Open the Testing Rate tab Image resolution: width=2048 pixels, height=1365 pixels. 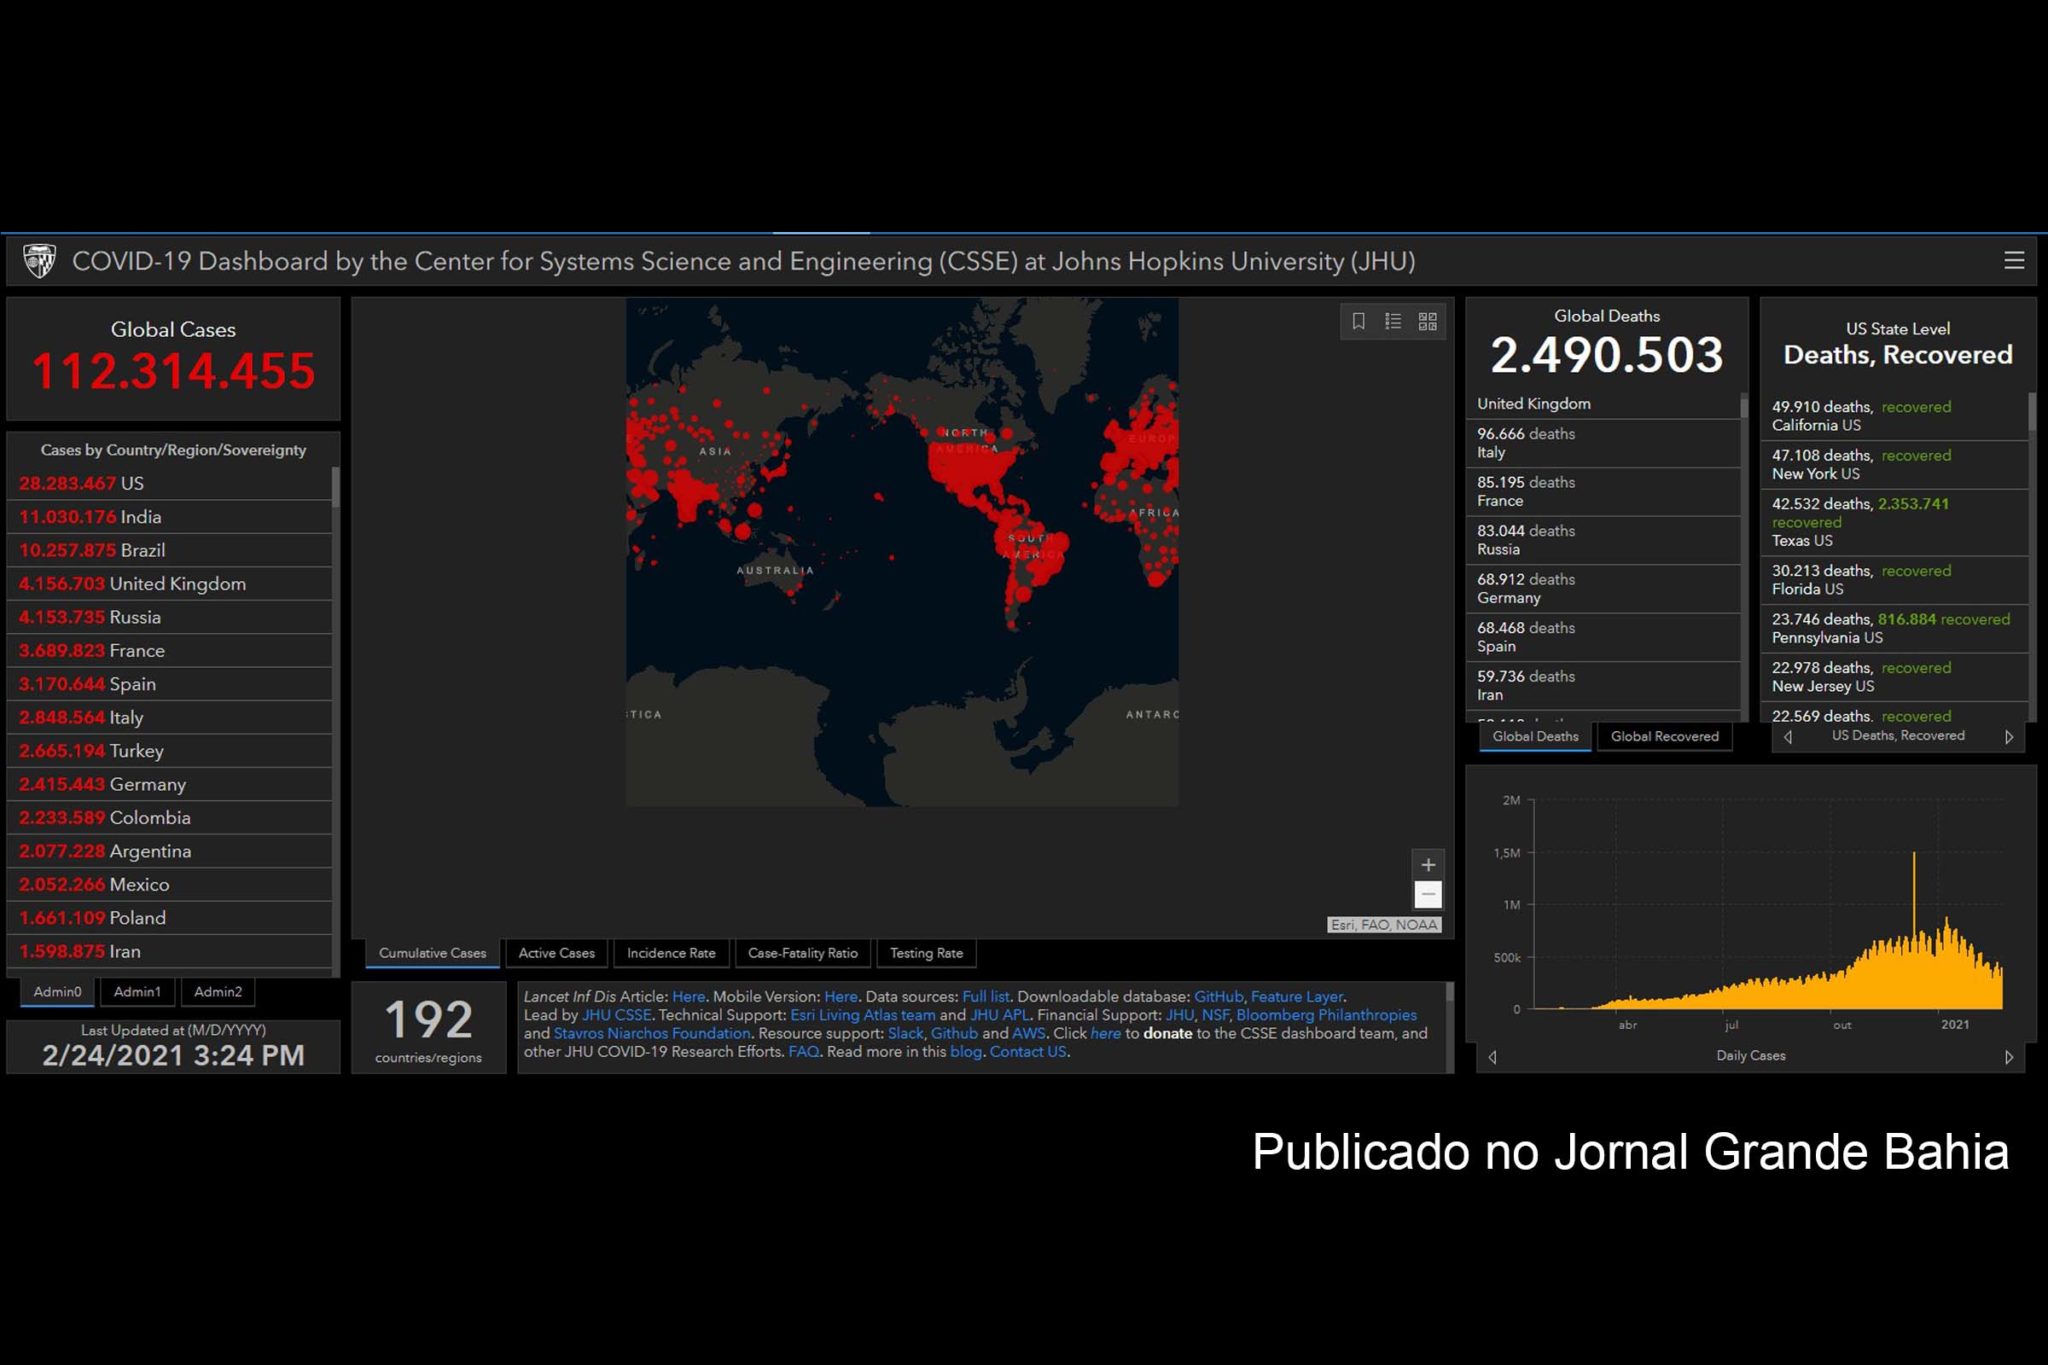926,953
